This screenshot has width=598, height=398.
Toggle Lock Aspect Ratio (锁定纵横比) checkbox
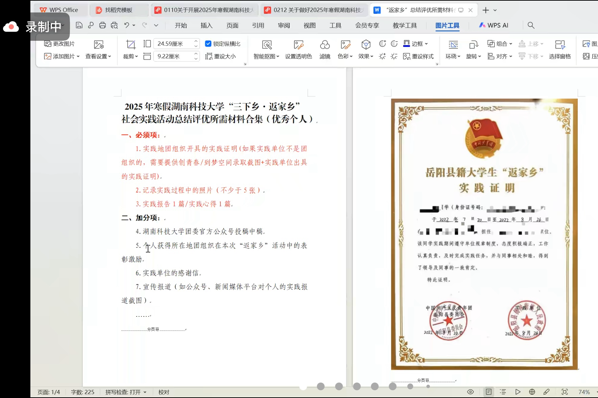click(208, 44)
